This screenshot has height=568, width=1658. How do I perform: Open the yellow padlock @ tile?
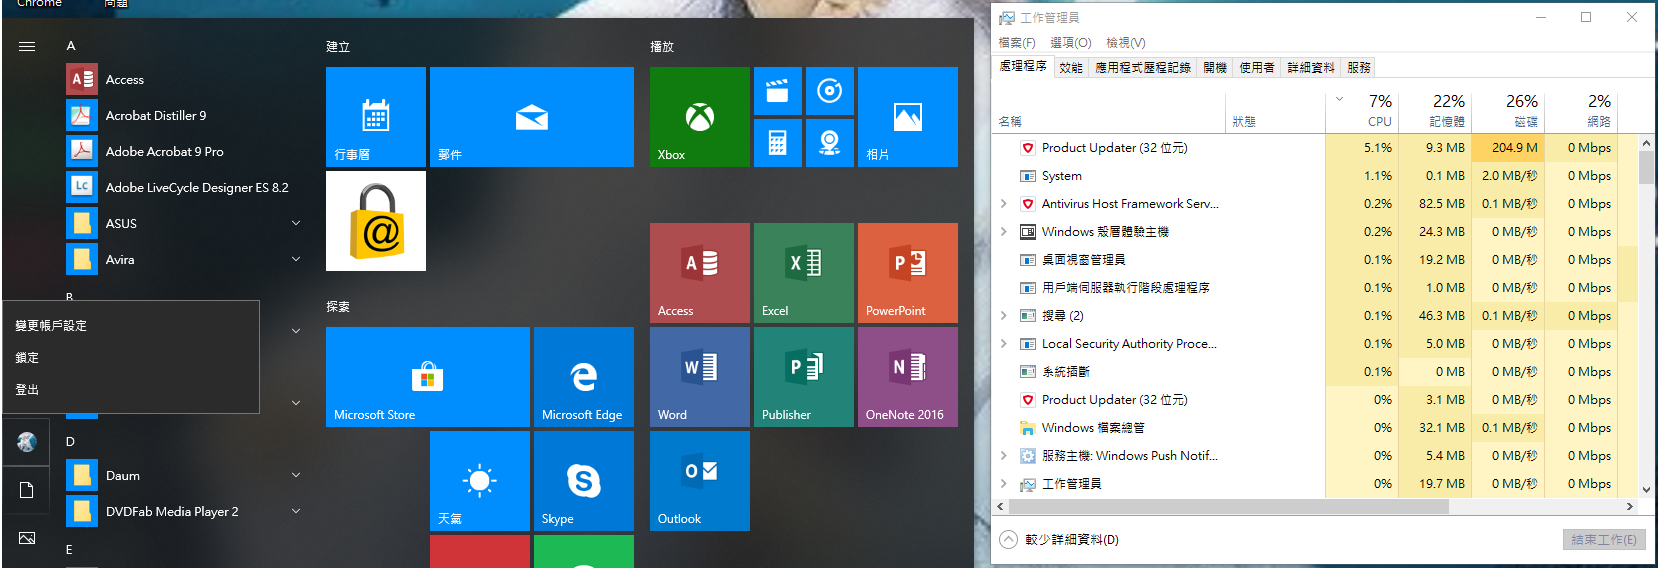(376, 221)
